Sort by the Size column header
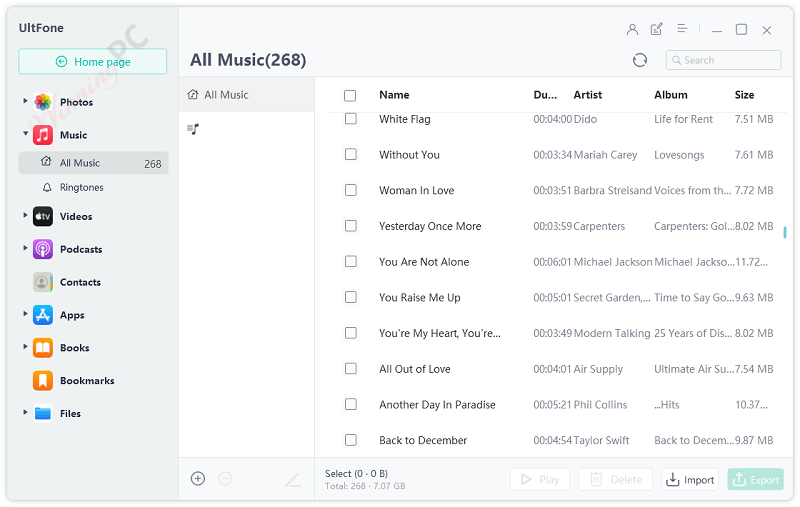This screenshot has height=507, width=800. [x=744, y=95]
